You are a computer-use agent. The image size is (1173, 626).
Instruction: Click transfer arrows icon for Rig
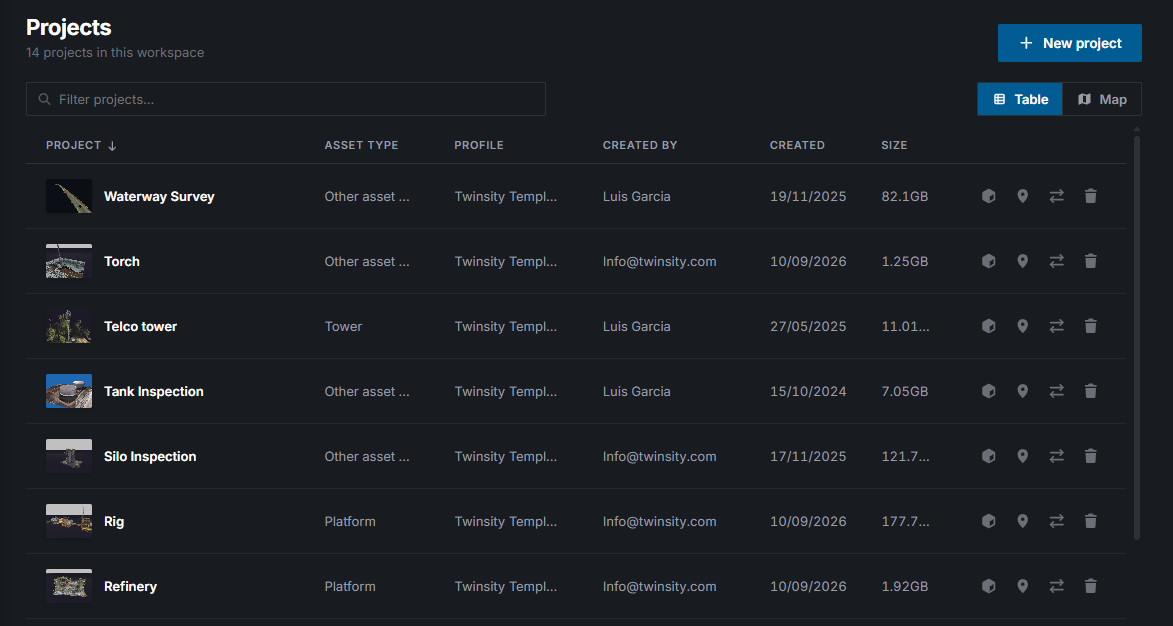(1056, 521)
